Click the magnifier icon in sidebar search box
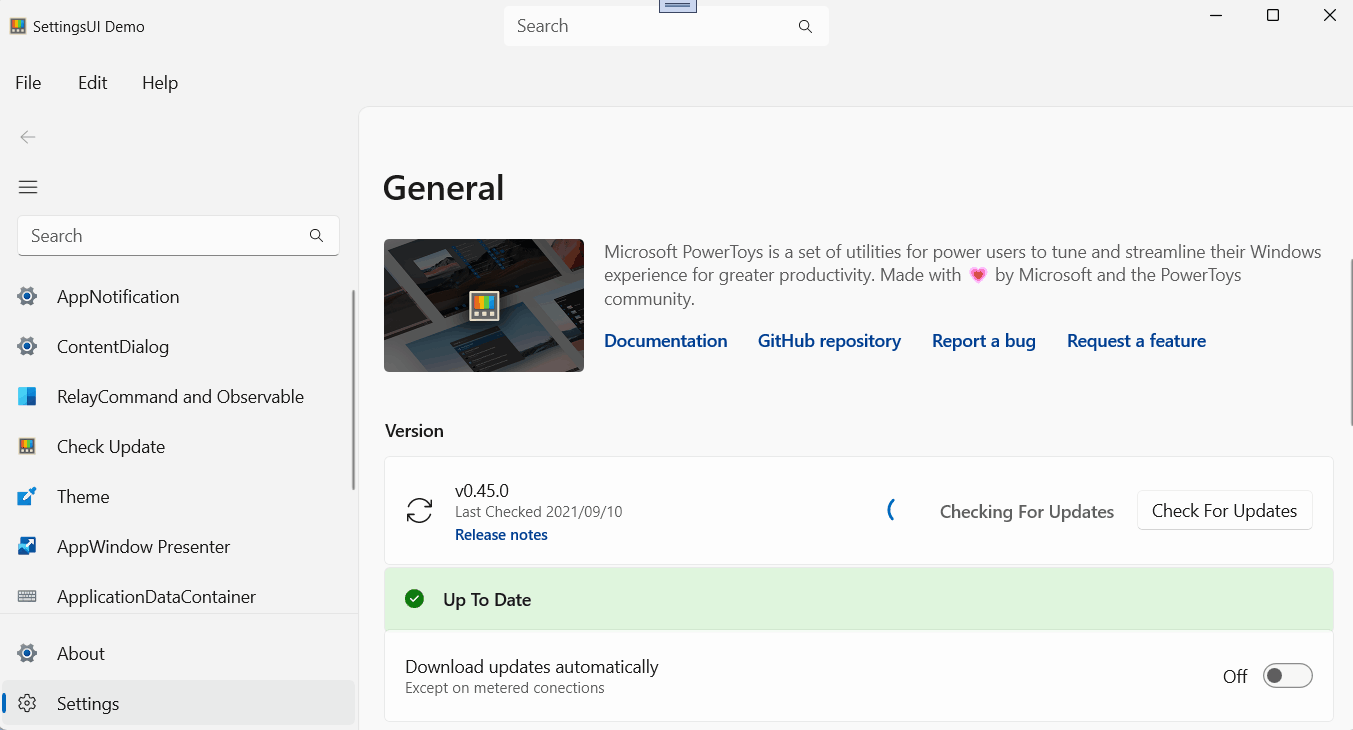Screen dimensions: 1353x730 click(x=316, y=236)
